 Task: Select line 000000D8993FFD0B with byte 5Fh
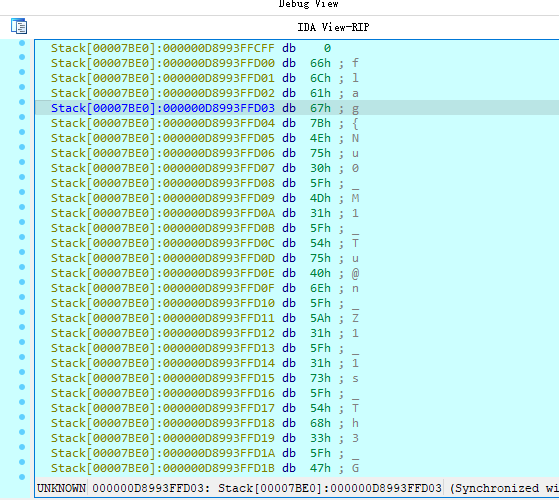click(x=205, y=228)
